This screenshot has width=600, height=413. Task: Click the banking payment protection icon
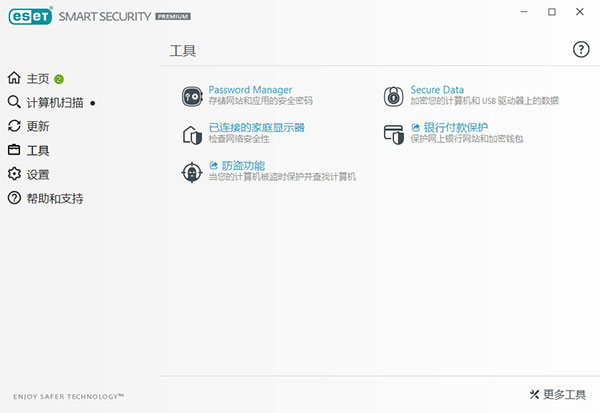pos(394,134)
